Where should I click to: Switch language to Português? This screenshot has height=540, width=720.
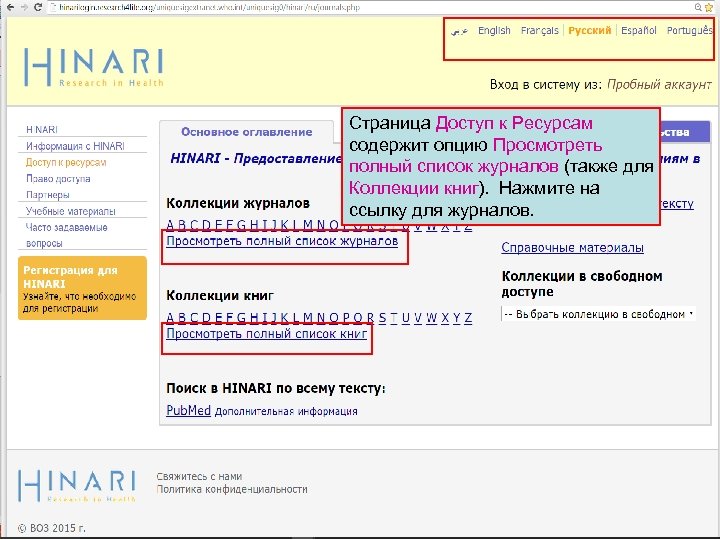[x=689, y=30]
